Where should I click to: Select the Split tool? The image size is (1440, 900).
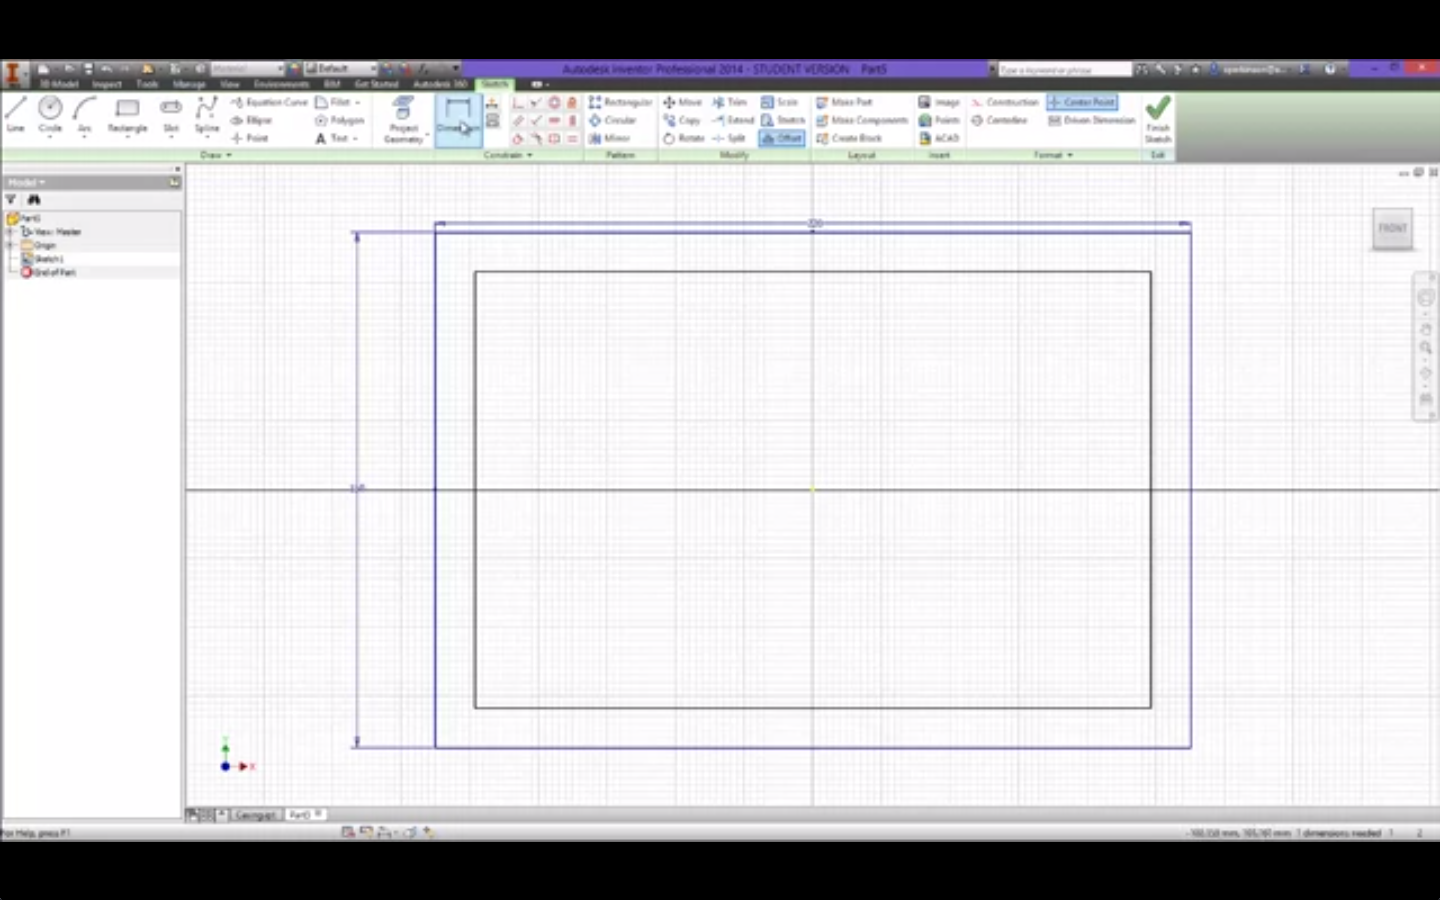pyautogui.click(x=728, y=138)
